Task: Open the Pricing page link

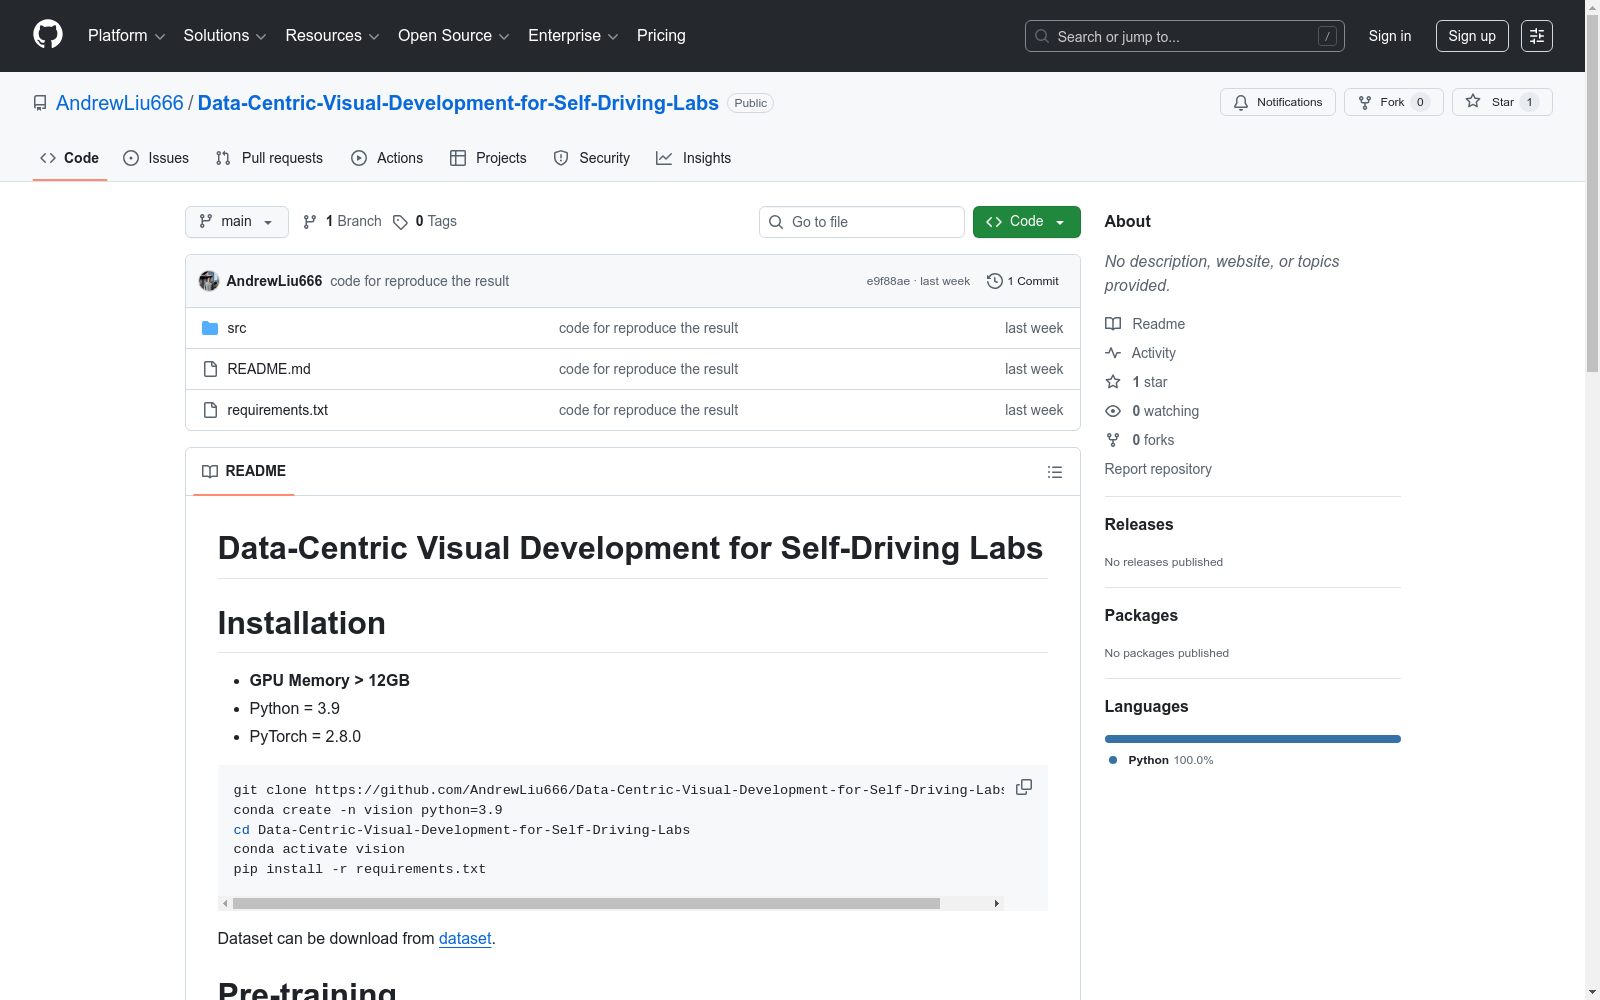Action: pos(661,36)
